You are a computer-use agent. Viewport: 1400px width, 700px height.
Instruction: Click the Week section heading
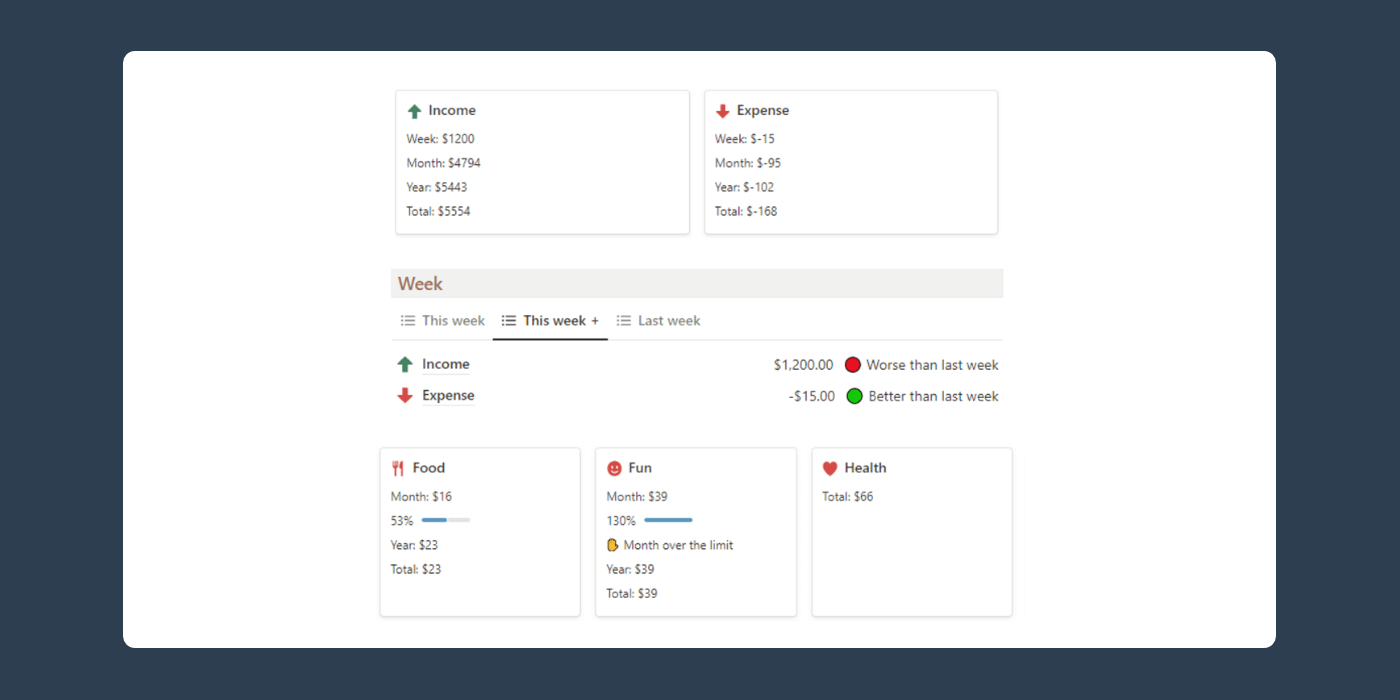coord(420,284)
